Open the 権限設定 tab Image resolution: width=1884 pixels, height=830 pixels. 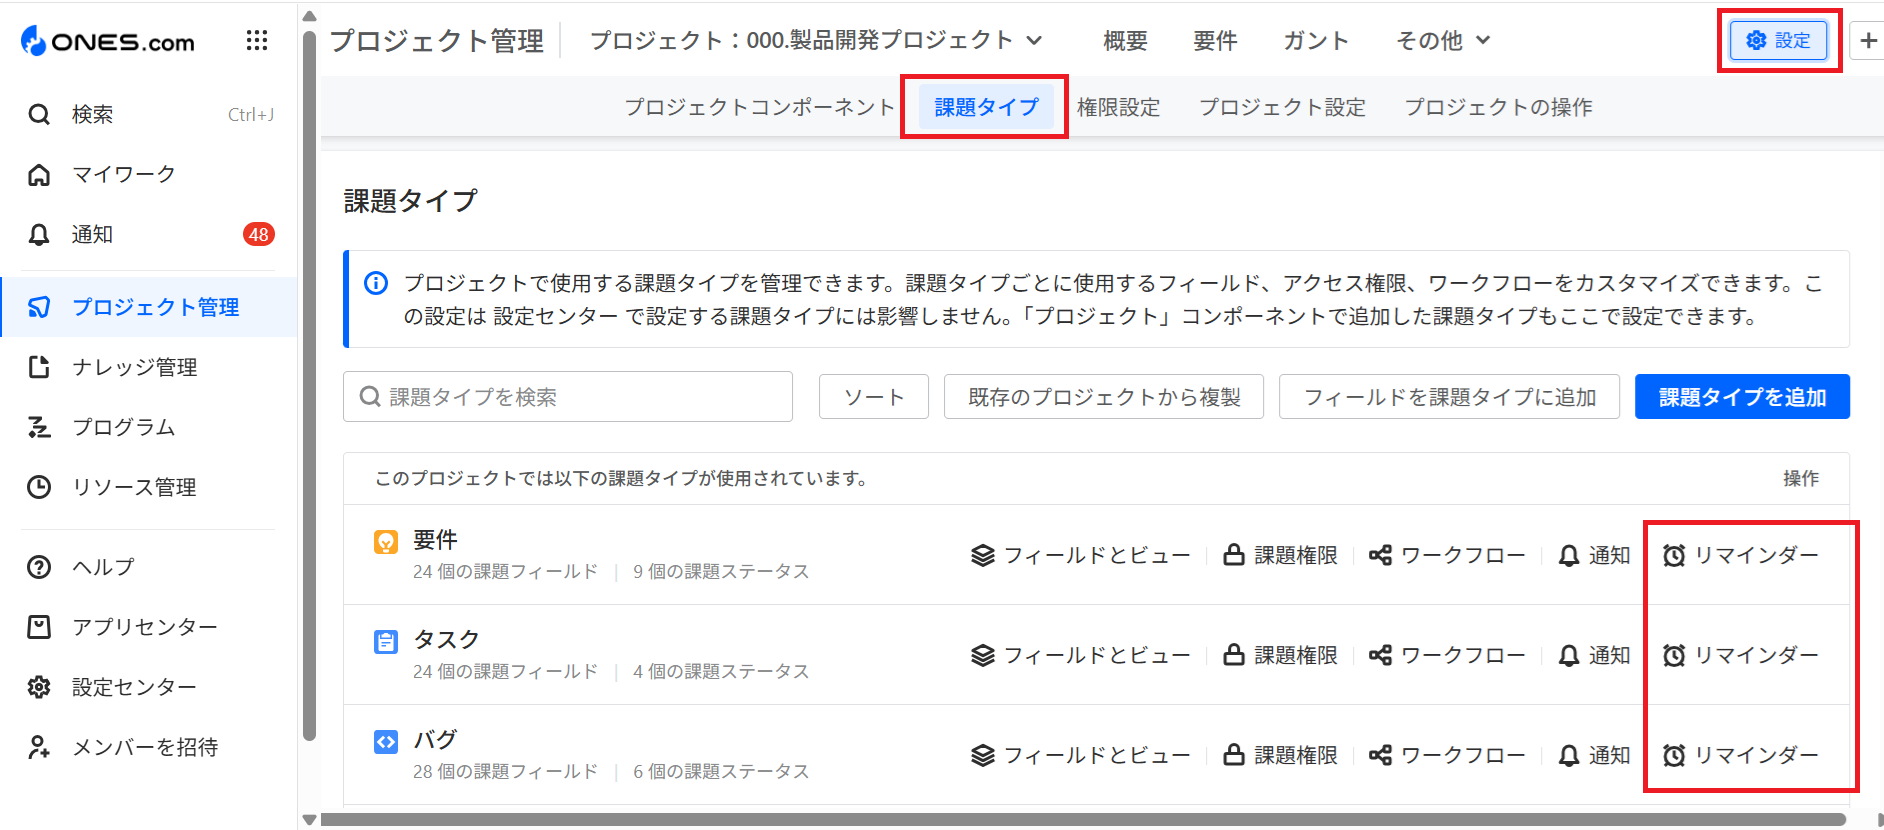pyautogui.click(x=1118, y=107)
